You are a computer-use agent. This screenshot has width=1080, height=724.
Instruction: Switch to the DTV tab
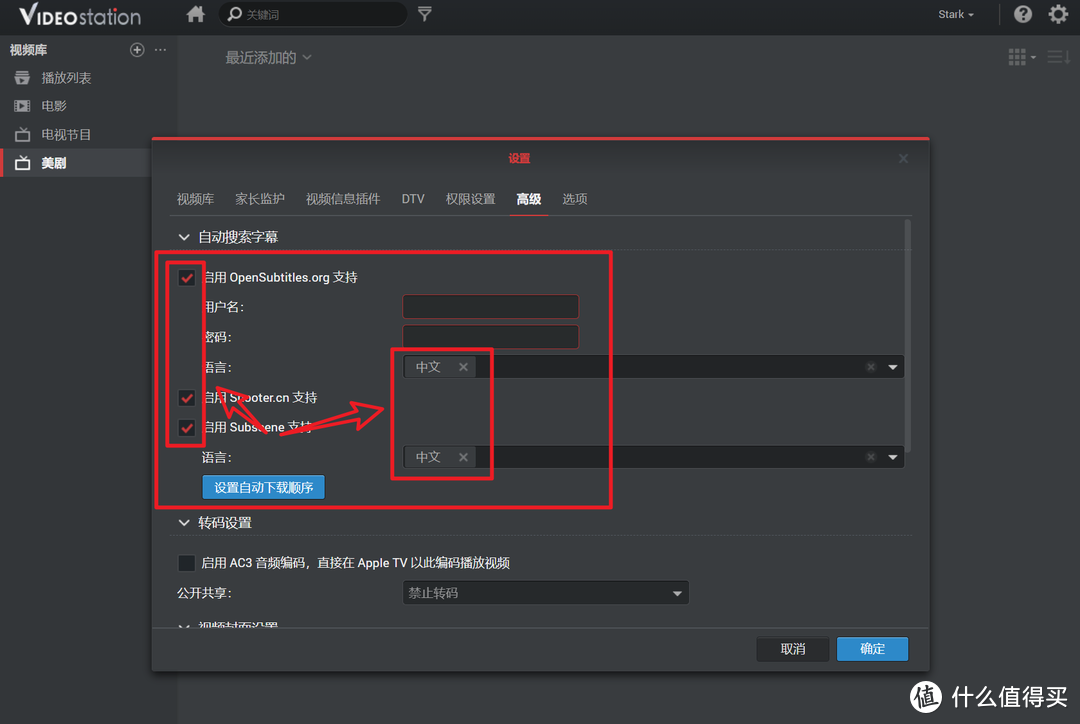click(413, 199)
